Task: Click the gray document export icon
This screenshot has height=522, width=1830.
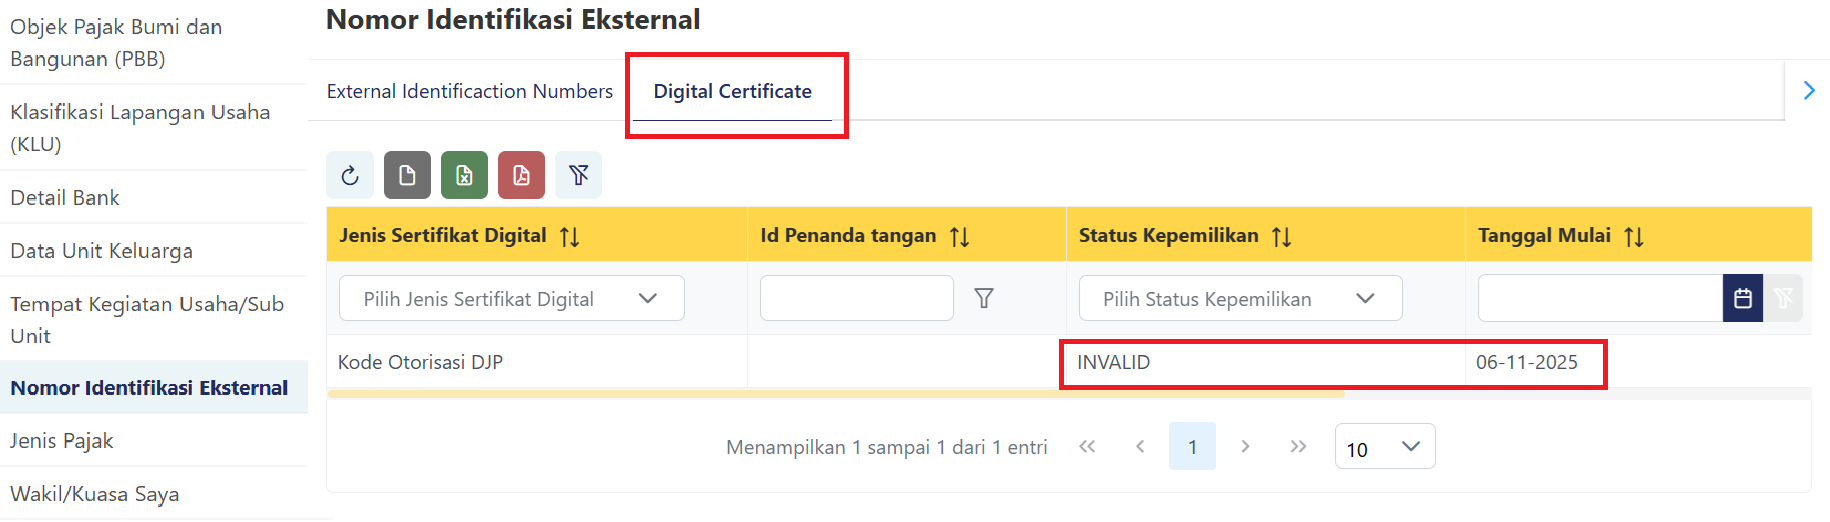Action: pyautogui.click(x=407, y=176)
